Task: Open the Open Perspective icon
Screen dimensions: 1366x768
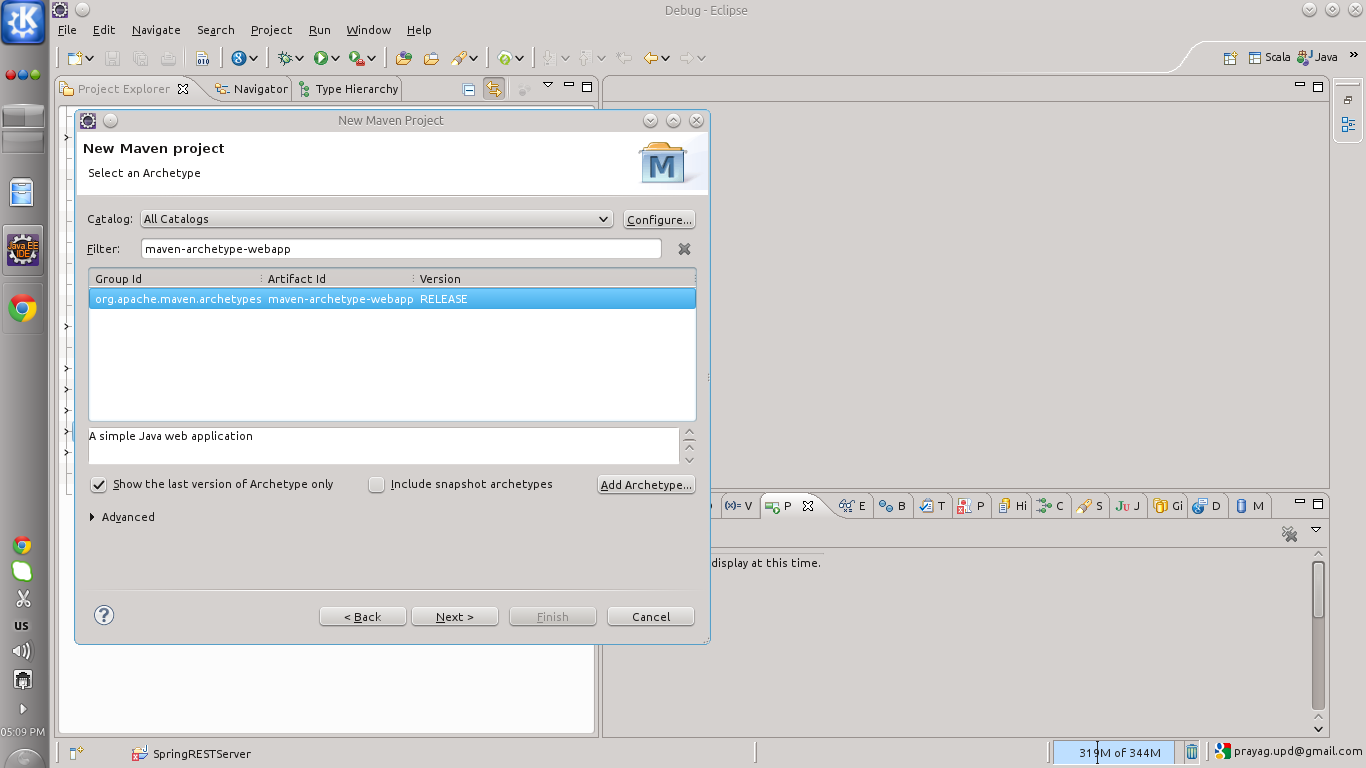Action: pos(1231,57)
